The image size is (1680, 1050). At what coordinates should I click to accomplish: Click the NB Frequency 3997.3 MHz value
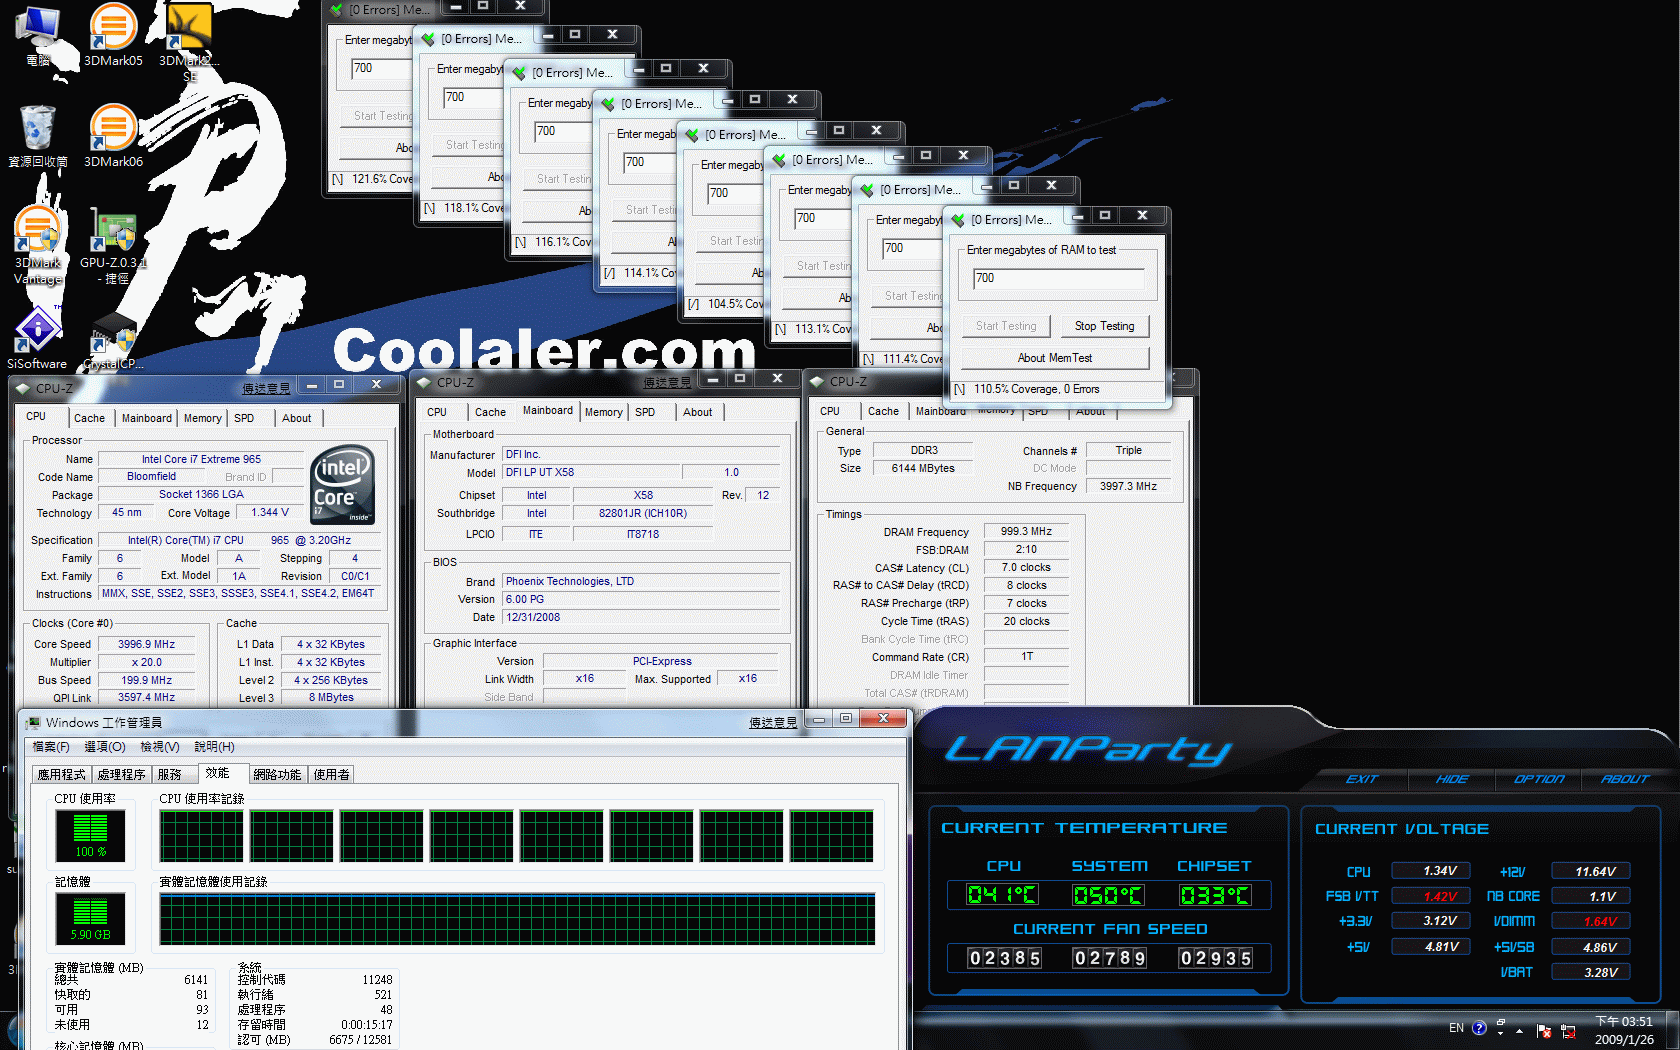(1128, 486)
